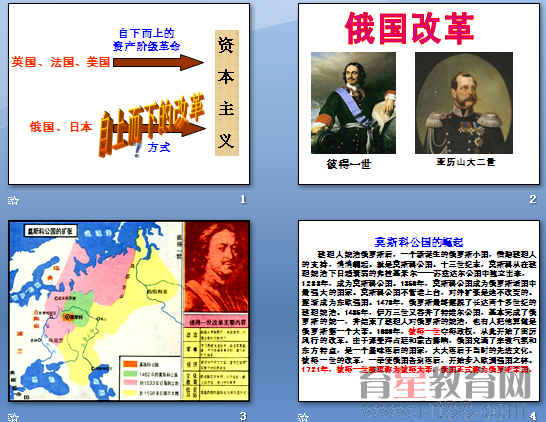Click the animation star icon under slide 1
This screenshot has height=422, width=546.
(13, 200)
